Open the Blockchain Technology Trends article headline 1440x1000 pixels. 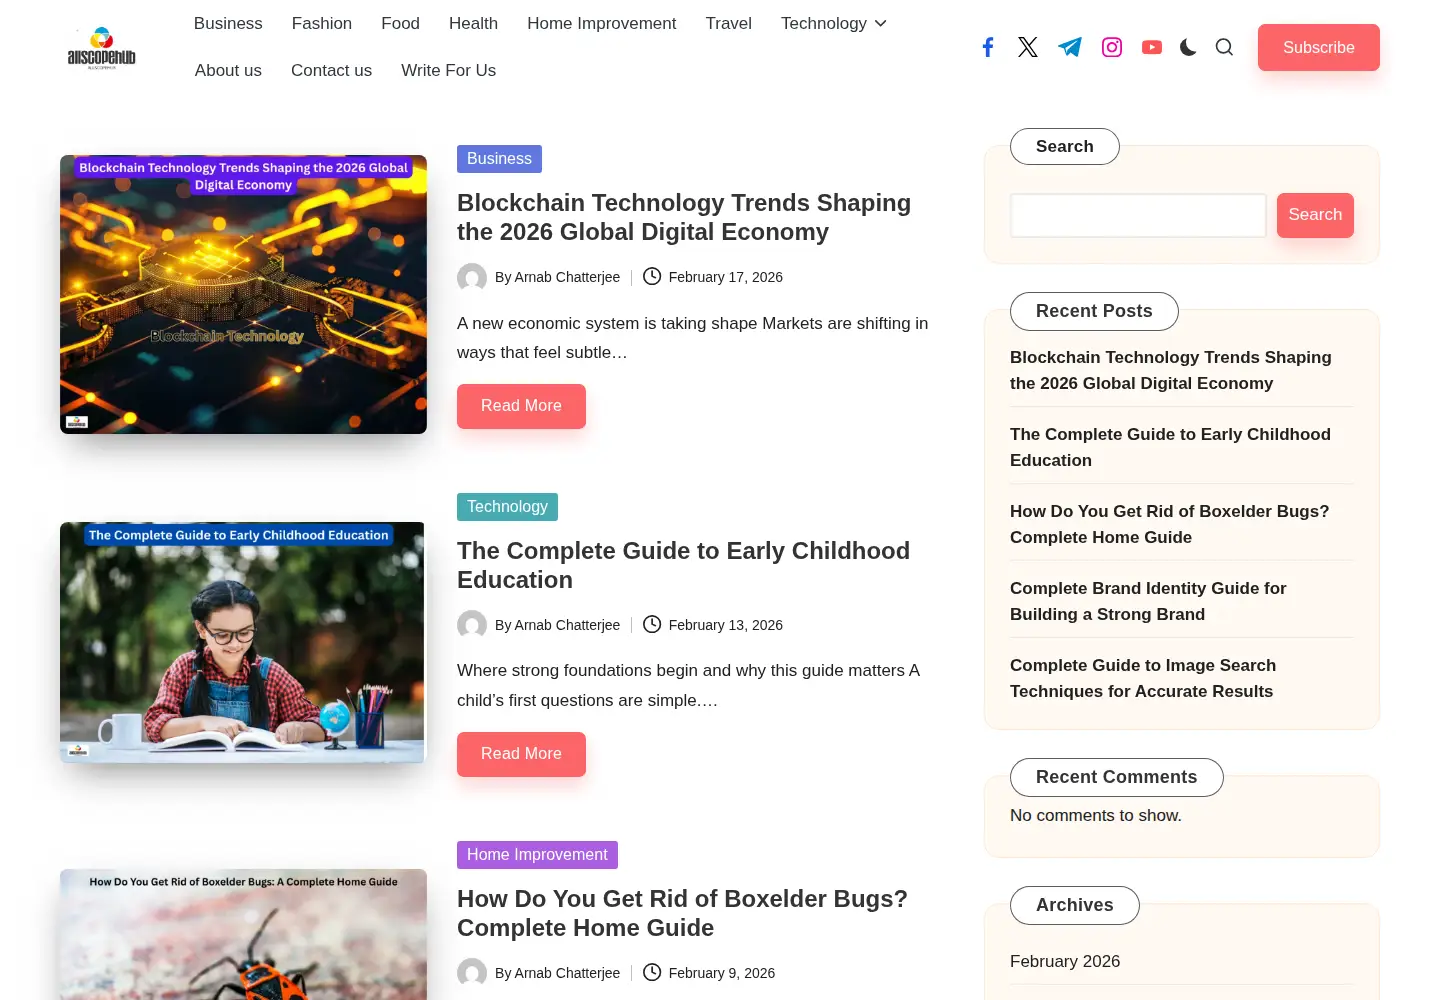(x=684, y=217)
